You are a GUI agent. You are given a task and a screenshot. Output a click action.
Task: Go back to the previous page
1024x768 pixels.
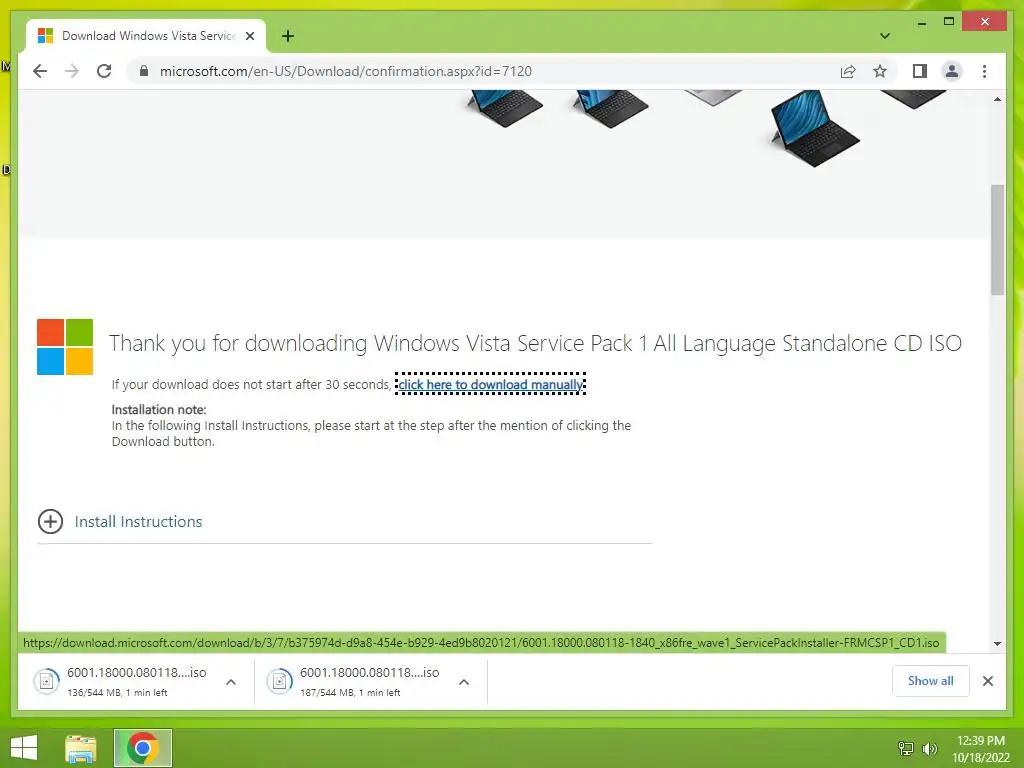40,71
